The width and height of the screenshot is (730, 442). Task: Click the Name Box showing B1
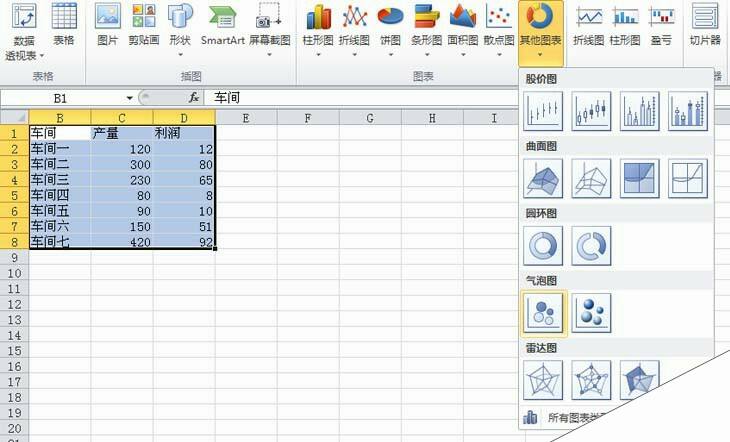click(61, 98)
